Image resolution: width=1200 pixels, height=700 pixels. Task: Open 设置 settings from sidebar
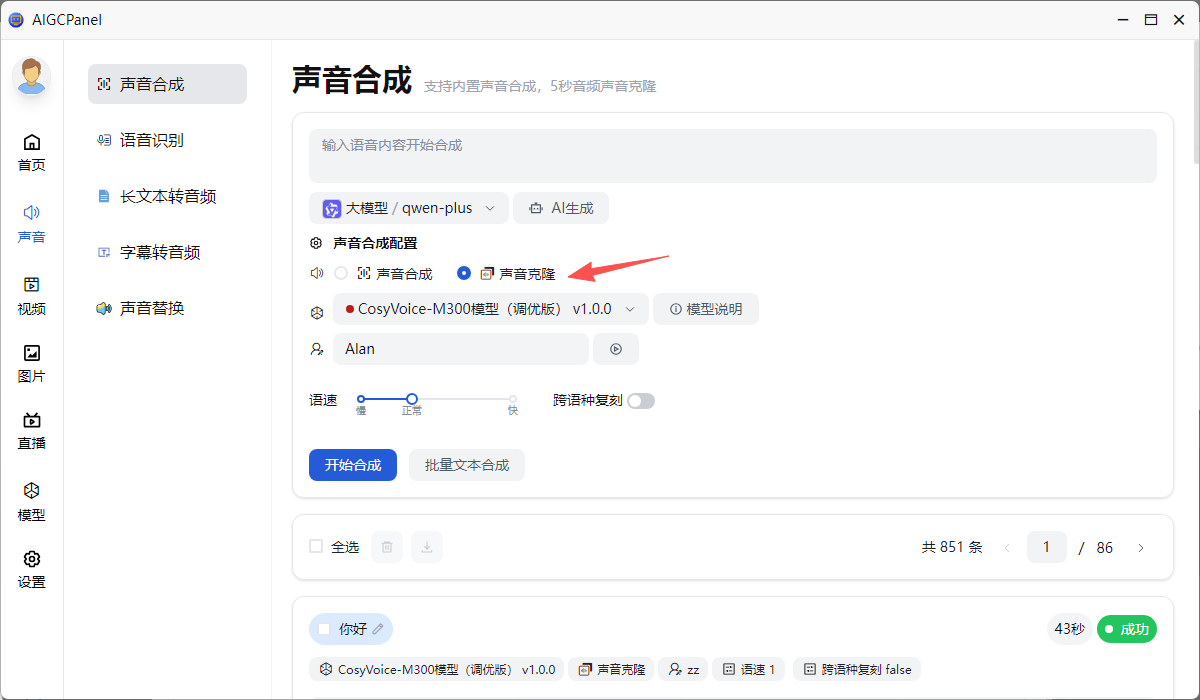click(32, 569)
